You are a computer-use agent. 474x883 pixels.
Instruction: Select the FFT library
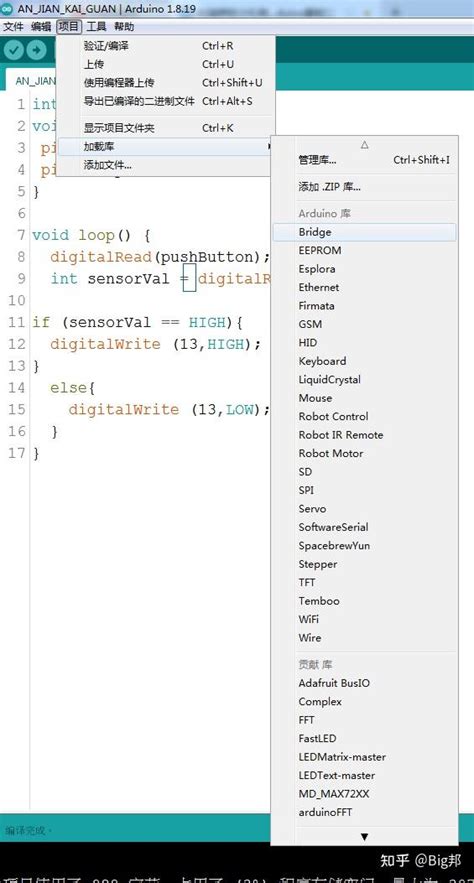(x=364, y=720)
